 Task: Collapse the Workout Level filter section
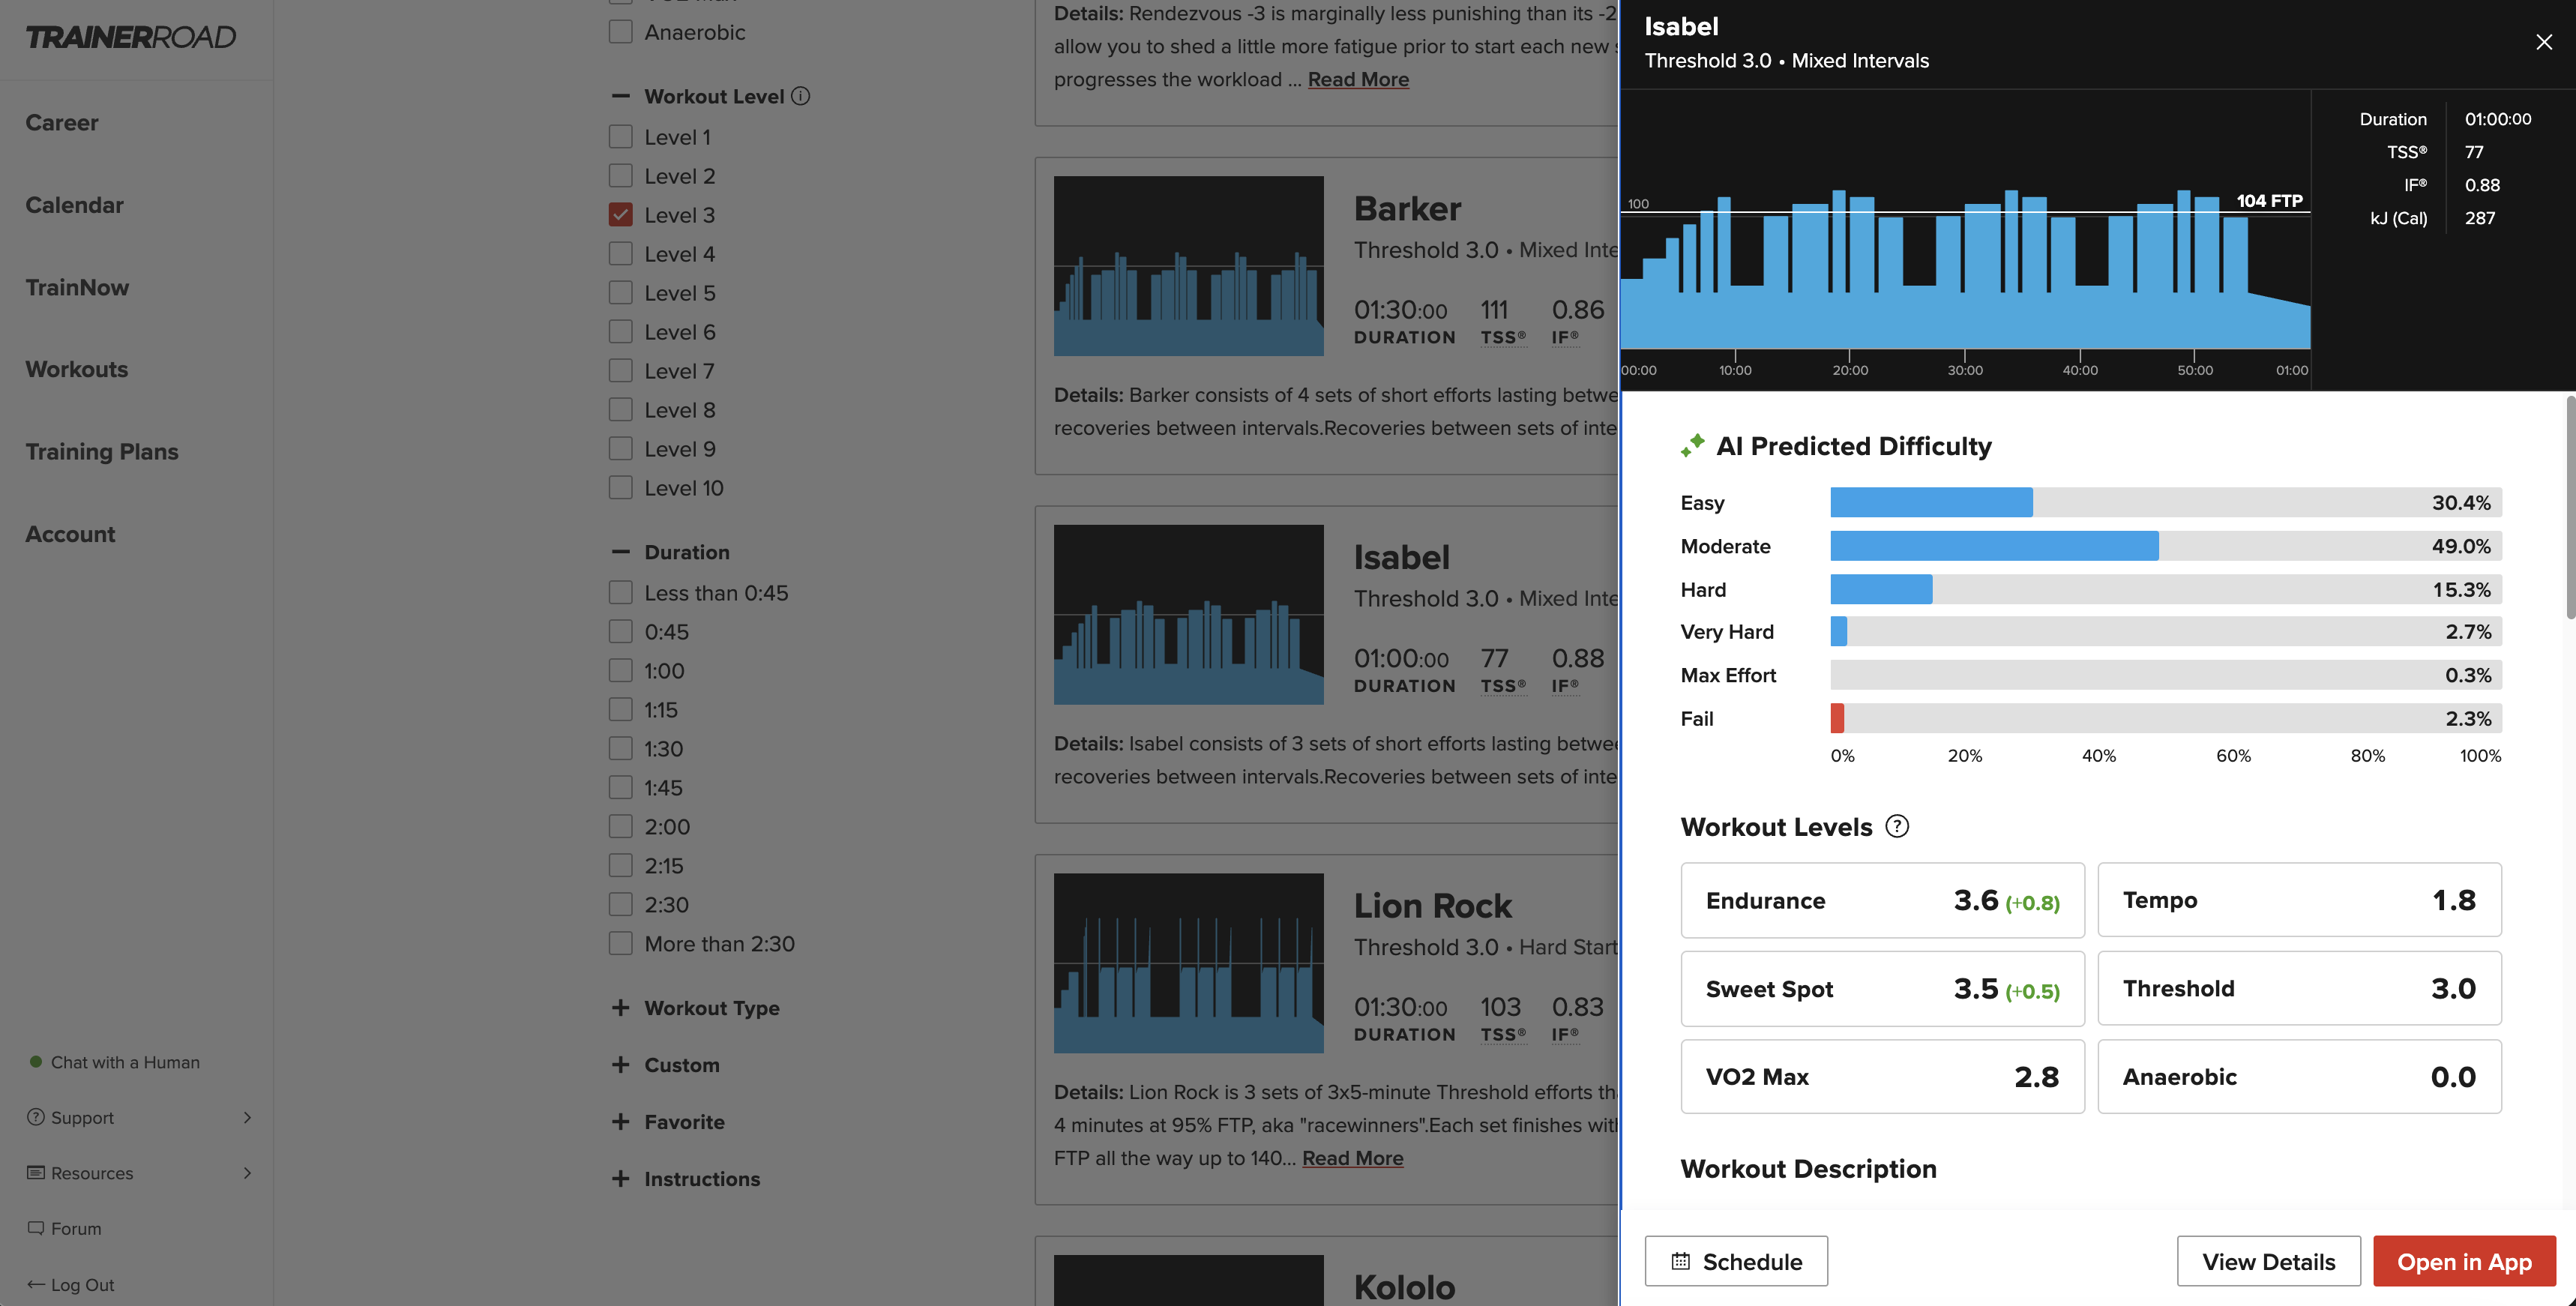(x=620, y=96)
